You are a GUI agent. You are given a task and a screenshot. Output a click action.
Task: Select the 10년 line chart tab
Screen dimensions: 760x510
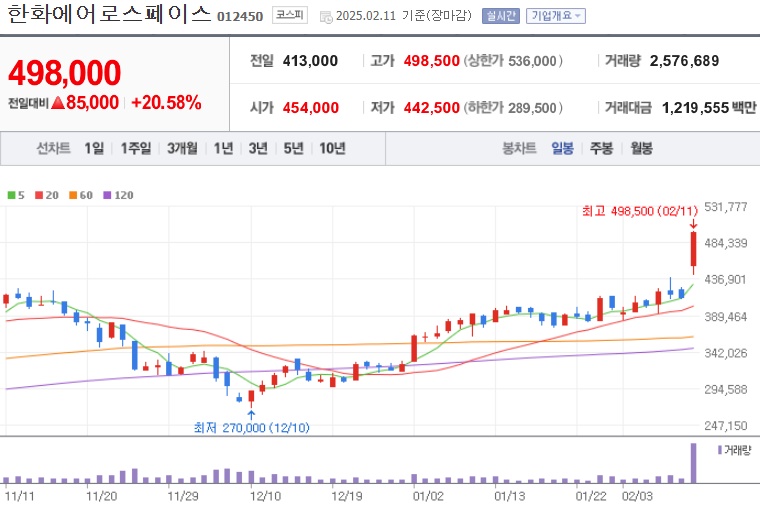click(x=332, y=148)
